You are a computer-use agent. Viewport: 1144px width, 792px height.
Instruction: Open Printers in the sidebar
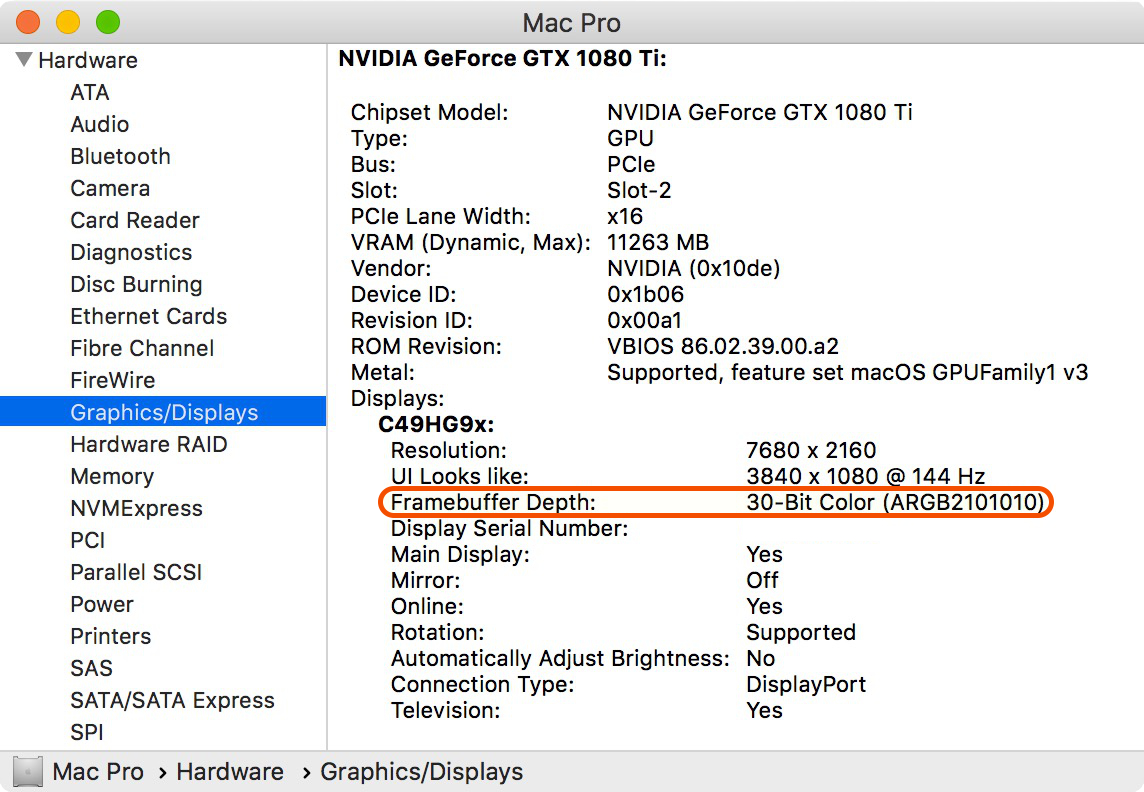(x=111, y=637)
